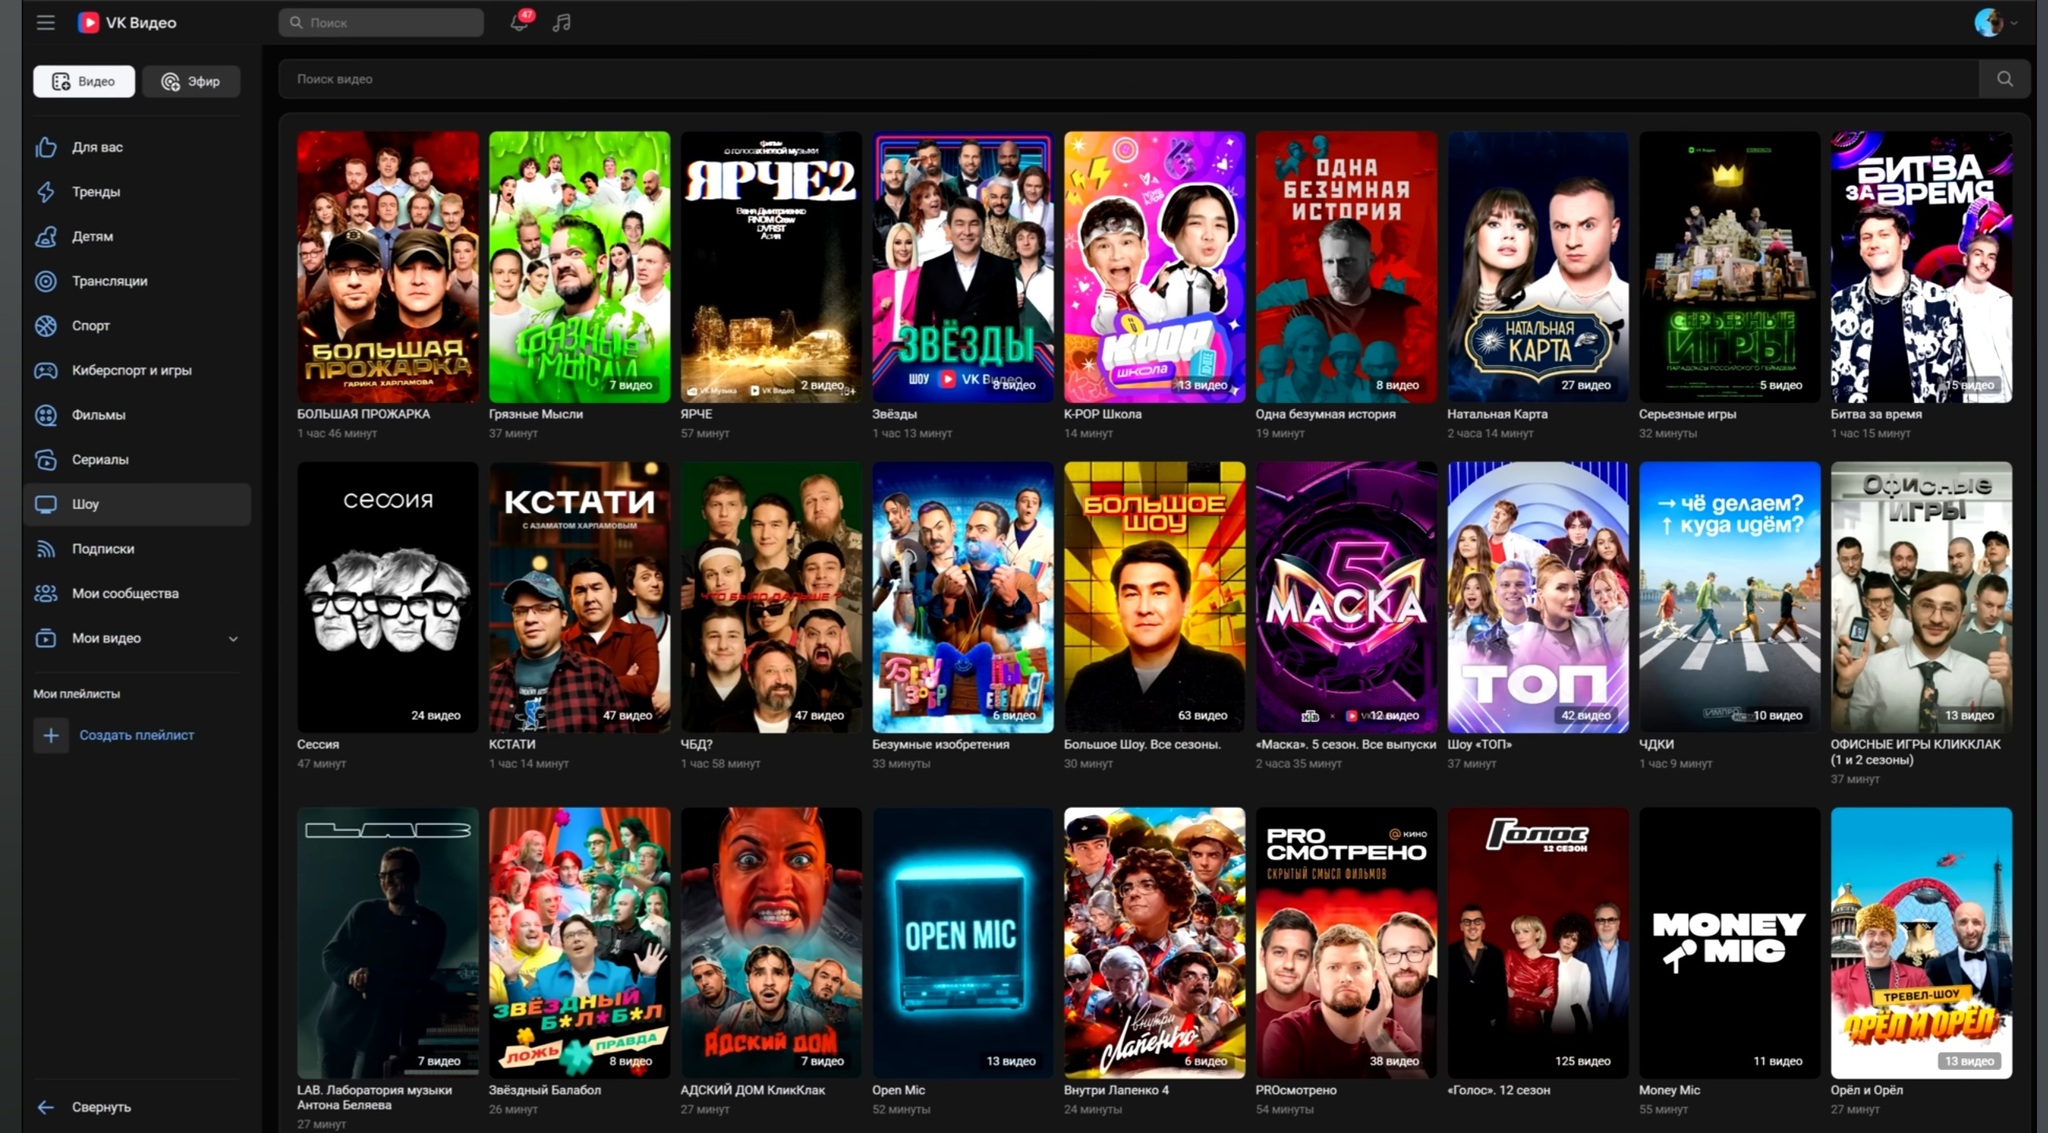Click the Свернуть back arrow icon

point(46,1107)
